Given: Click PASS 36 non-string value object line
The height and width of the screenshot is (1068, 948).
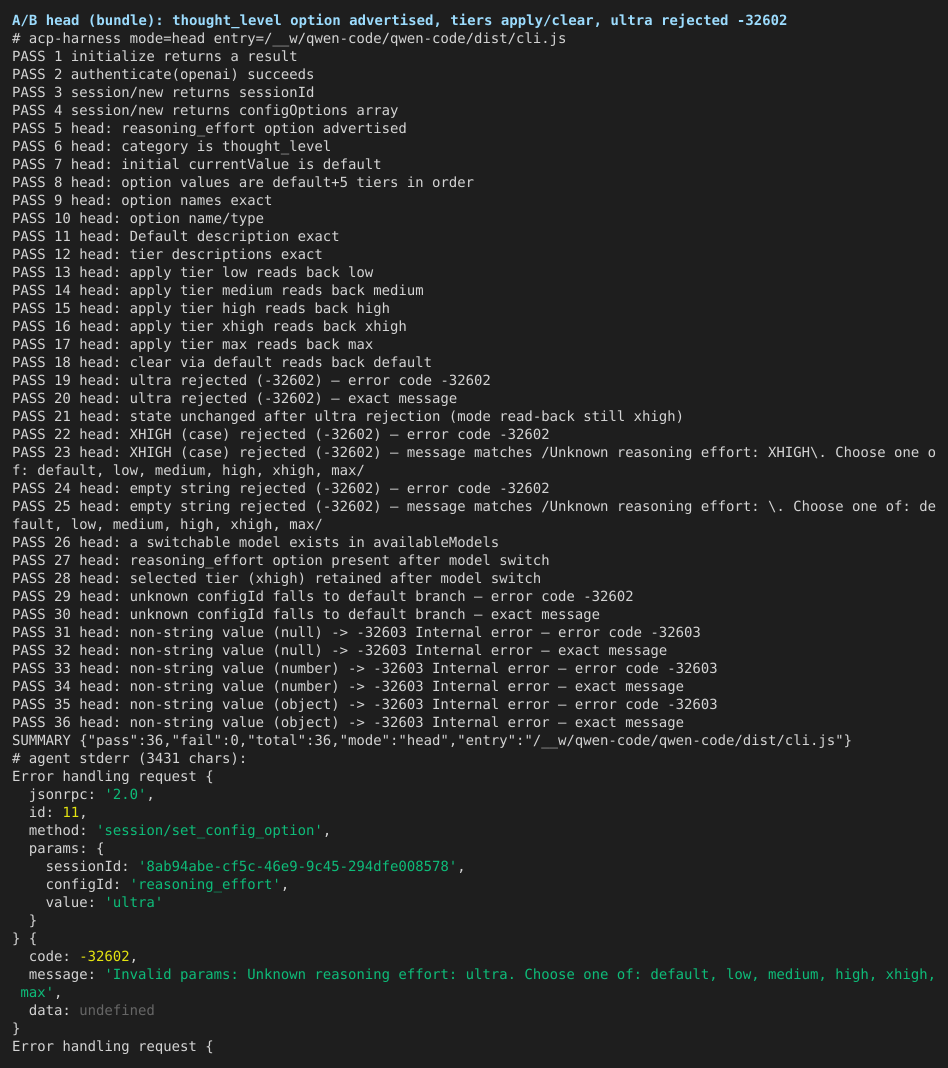Looking at the screenshot, I should [x=347, y=722].
